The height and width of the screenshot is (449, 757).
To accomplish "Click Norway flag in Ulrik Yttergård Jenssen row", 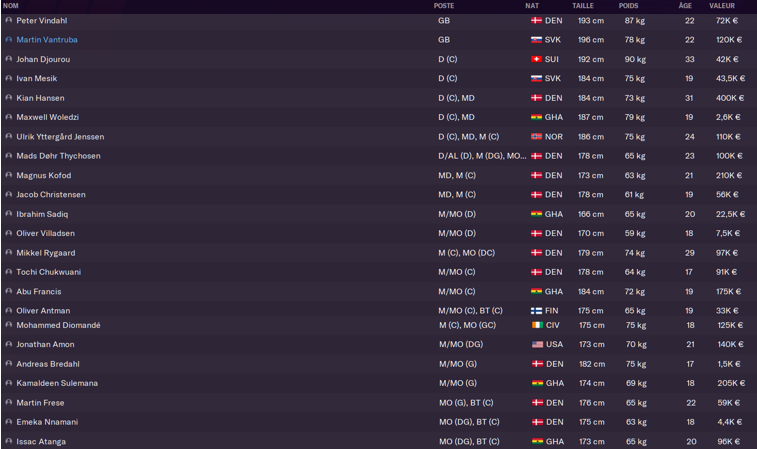I will pos(536,137).
